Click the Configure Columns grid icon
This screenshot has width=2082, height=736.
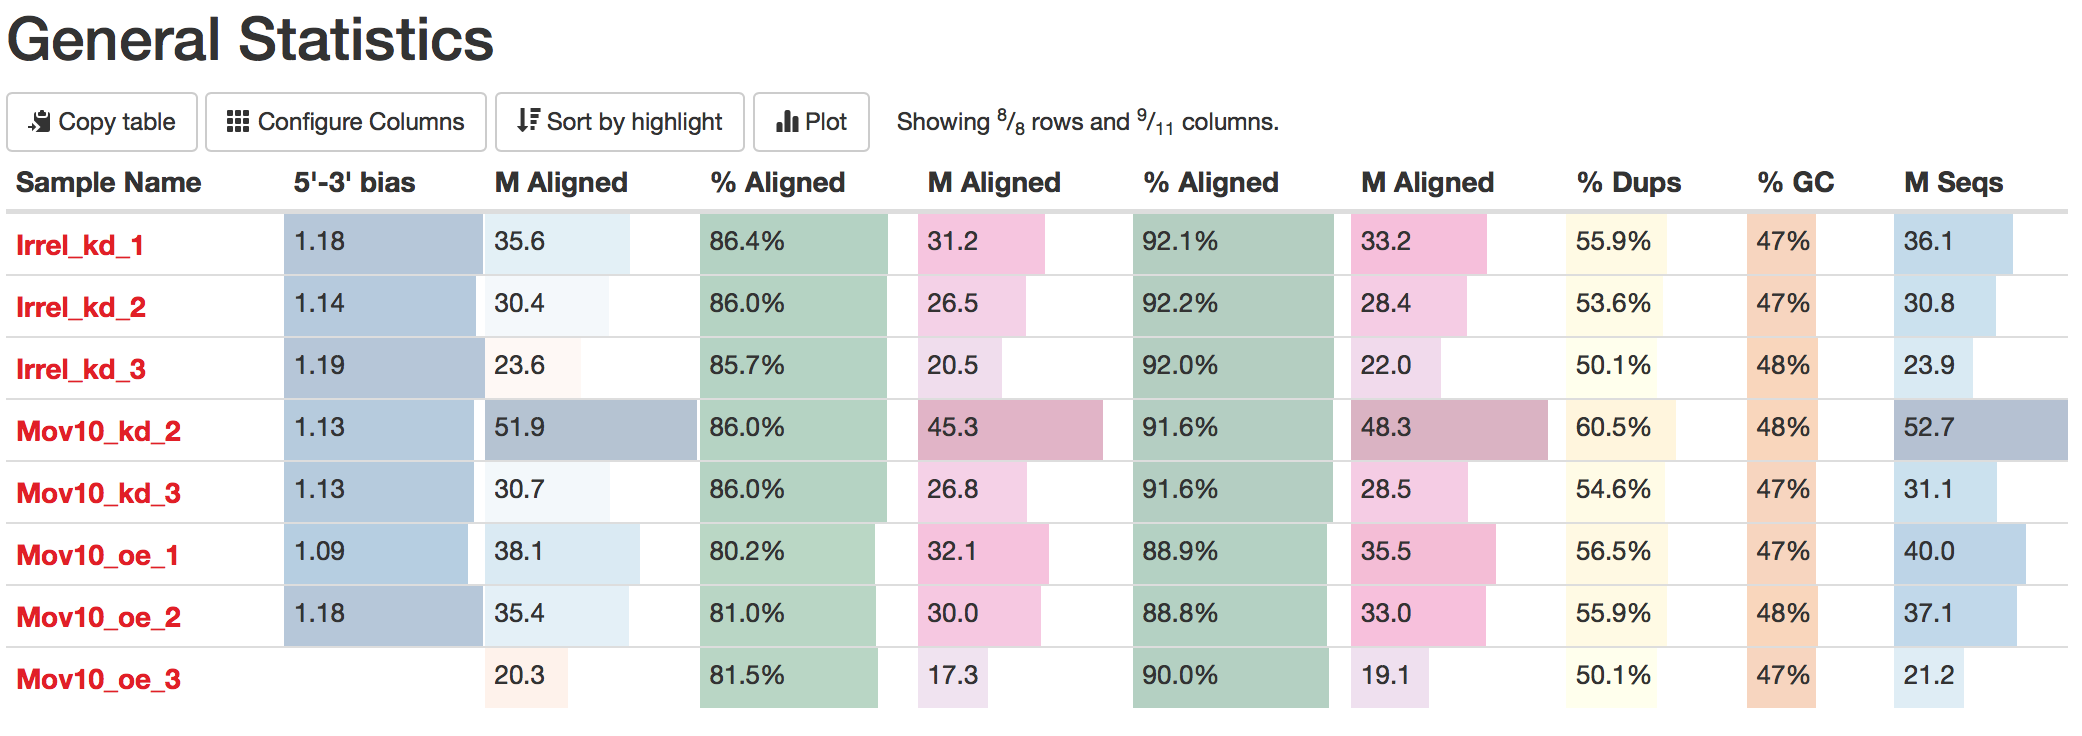pos(238,122)
